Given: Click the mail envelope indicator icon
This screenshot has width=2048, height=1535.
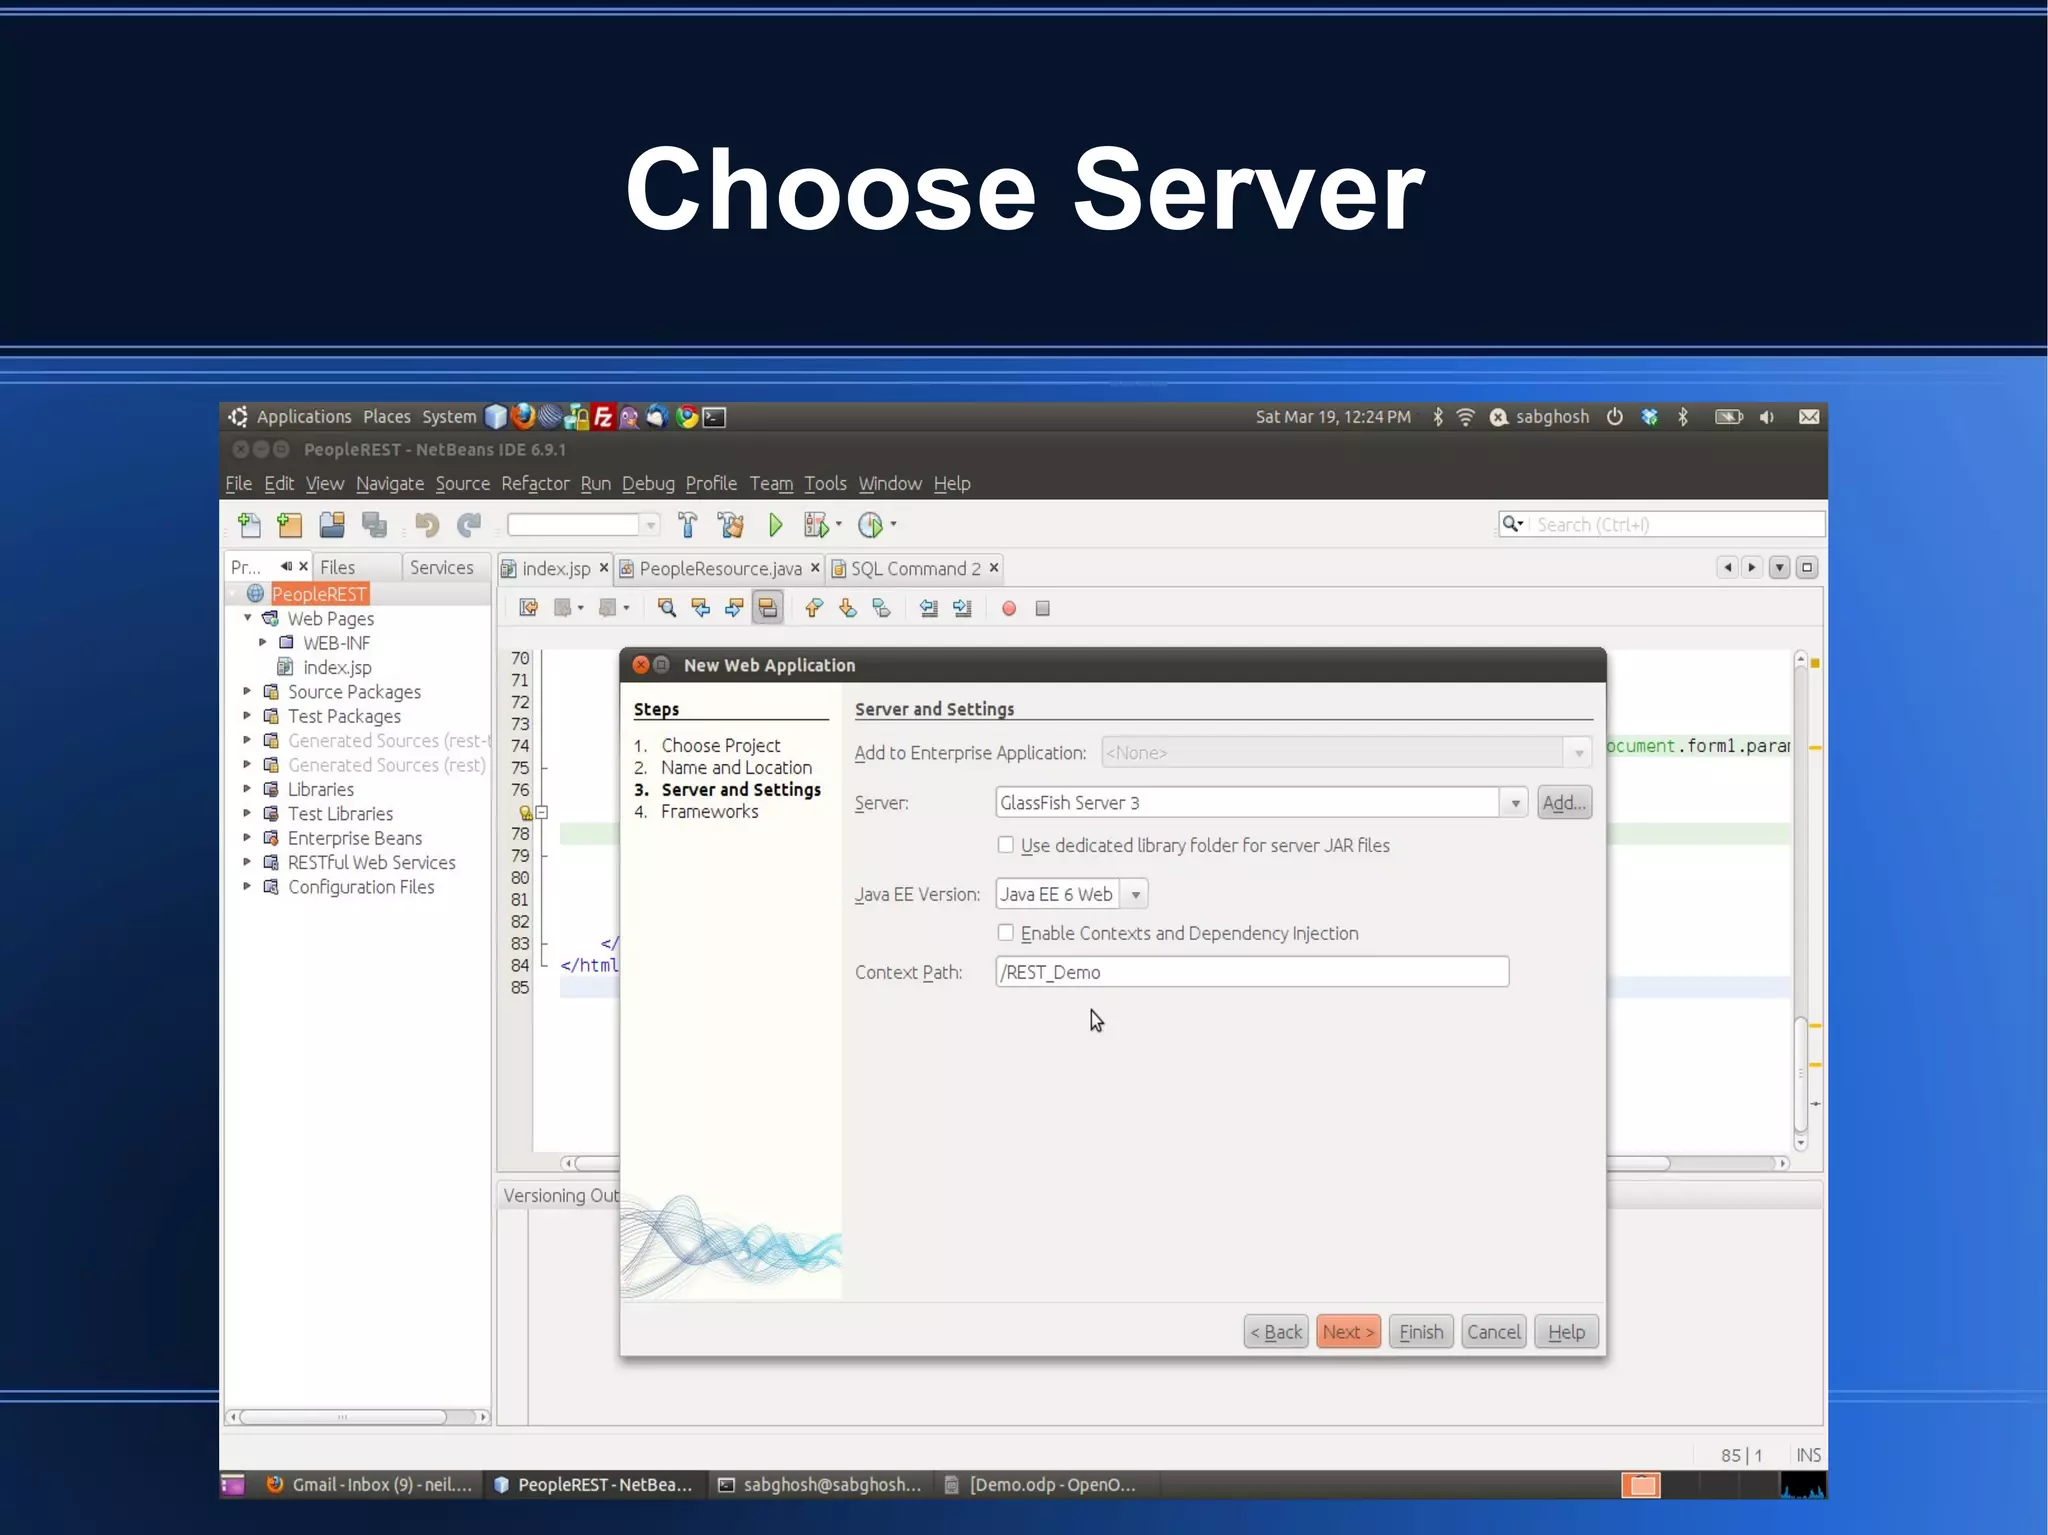Looking at the screenshot, I should click(1809, 416).
